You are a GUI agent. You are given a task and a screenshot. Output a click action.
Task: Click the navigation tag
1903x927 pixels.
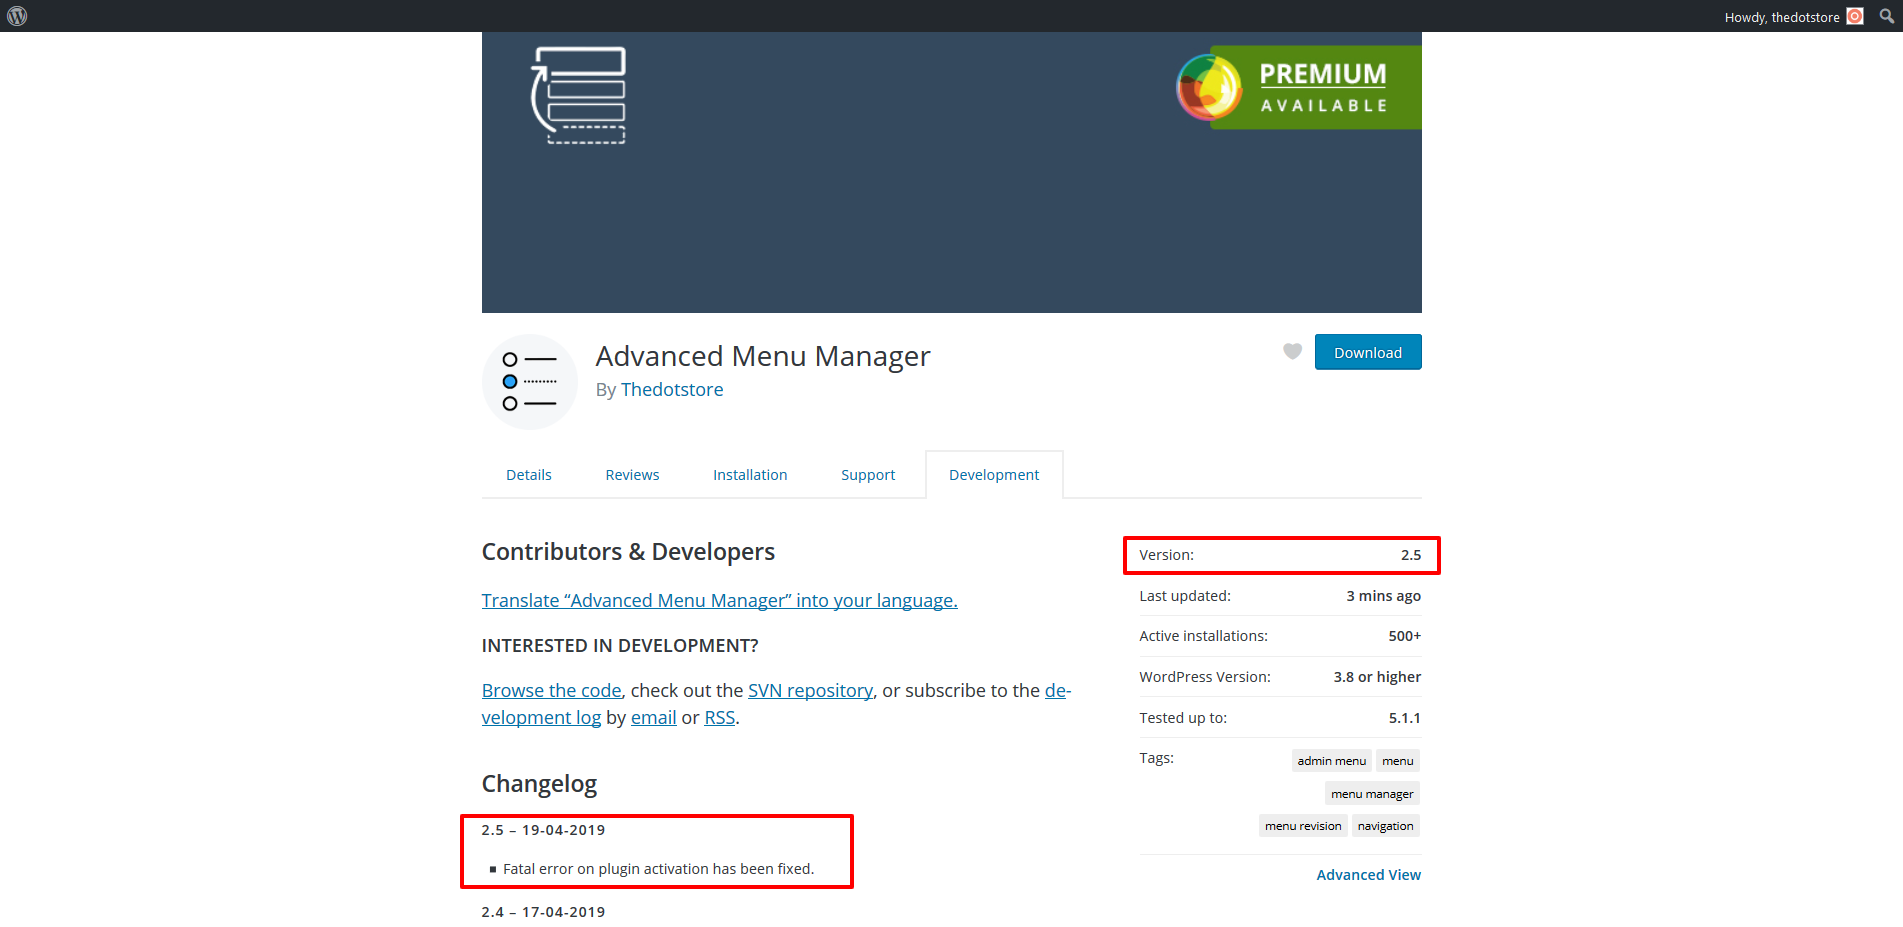pos(1386,826)
